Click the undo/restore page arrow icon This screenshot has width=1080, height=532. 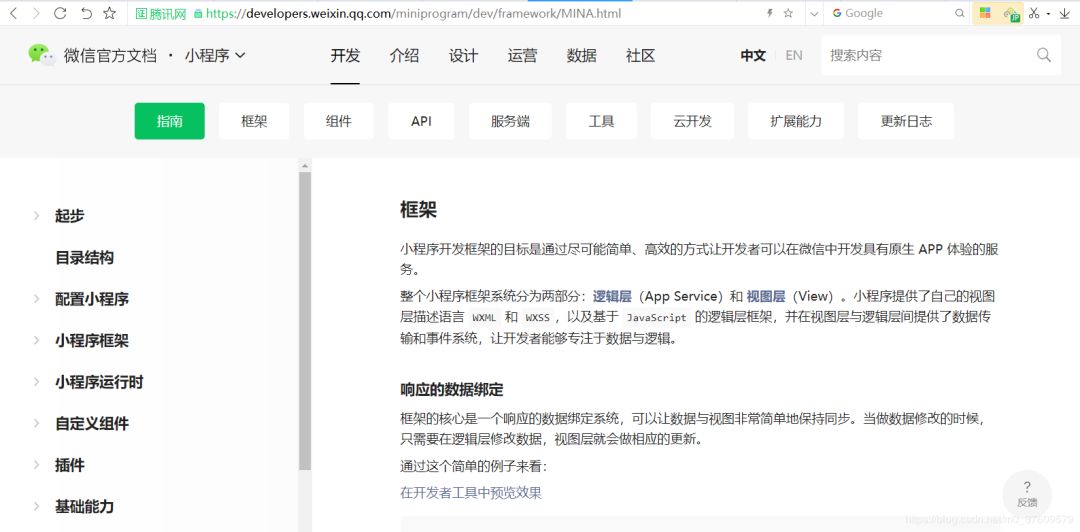pos(85,13)
